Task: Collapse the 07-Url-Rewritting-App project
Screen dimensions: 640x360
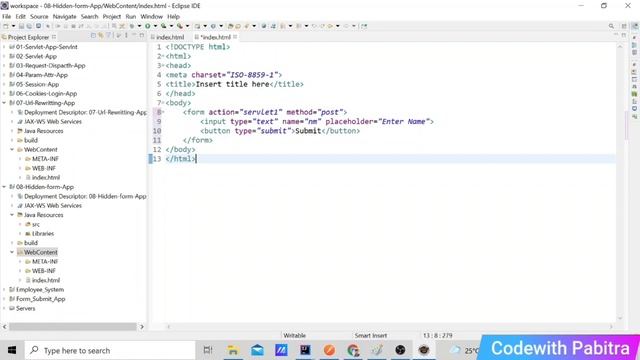Action: point(4,103)
